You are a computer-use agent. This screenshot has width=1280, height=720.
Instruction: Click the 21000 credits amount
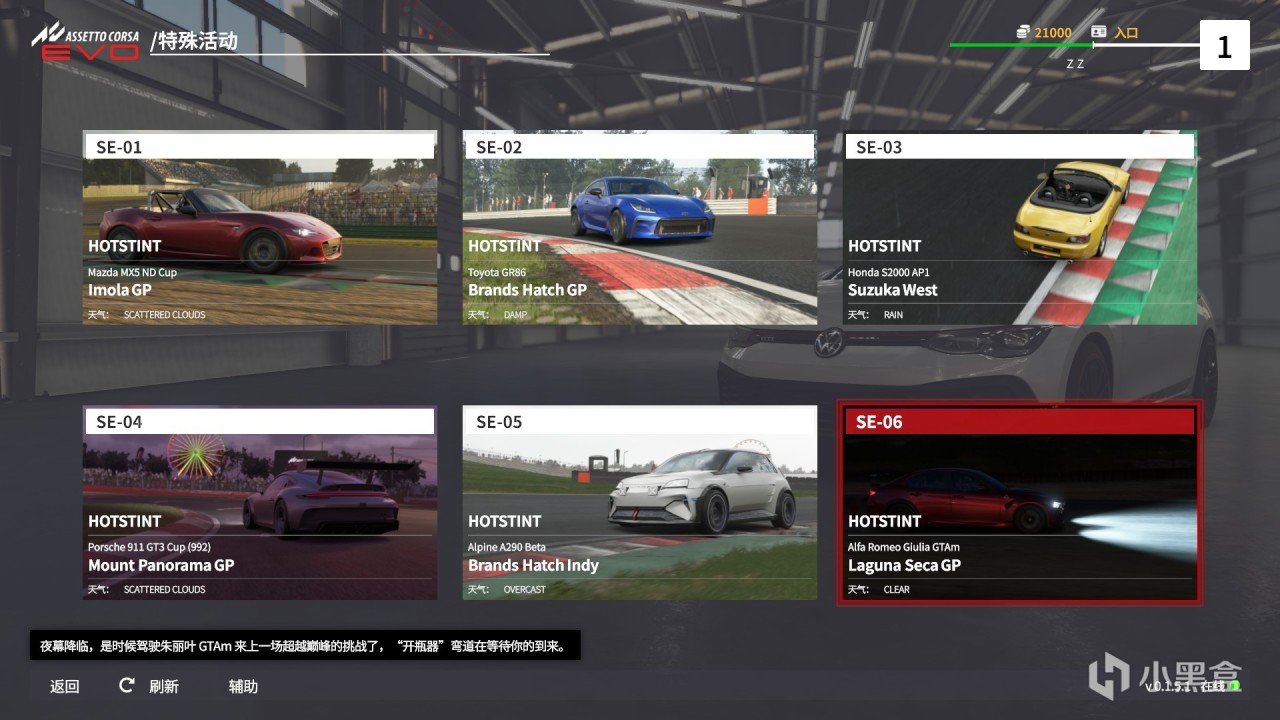[x=1053, y=32]
